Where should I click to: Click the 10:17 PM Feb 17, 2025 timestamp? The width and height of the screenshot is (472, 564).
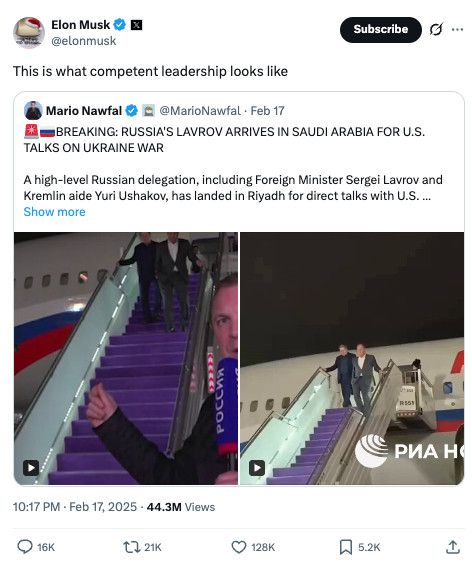point(75,507)
